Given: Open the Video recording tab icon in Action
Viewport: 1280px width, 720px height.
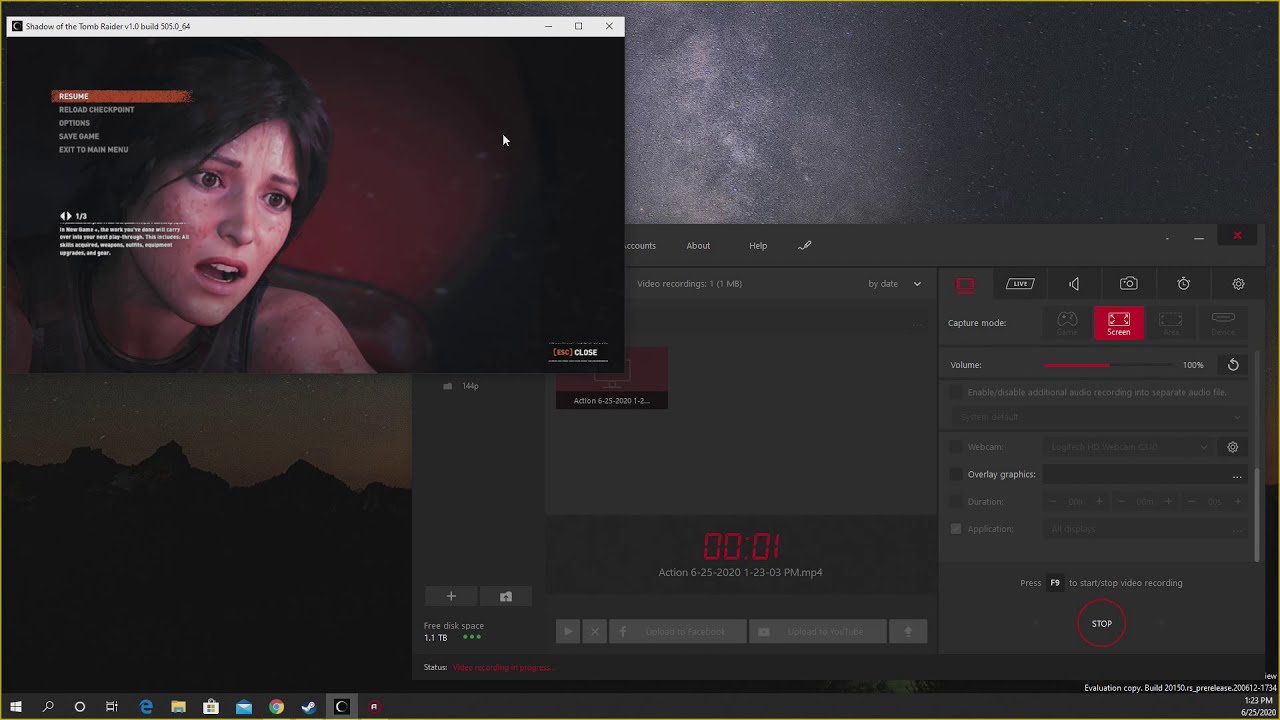Looking at the screenshot, I should click(x=965, y=284).
